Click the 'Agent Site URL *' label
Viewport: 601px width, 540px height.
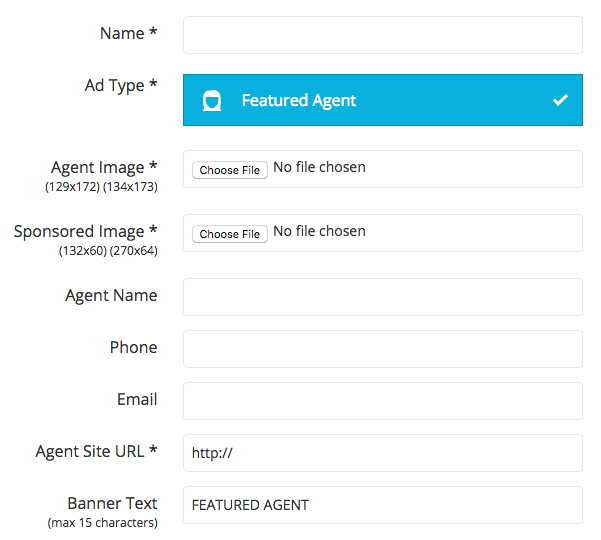97,451
